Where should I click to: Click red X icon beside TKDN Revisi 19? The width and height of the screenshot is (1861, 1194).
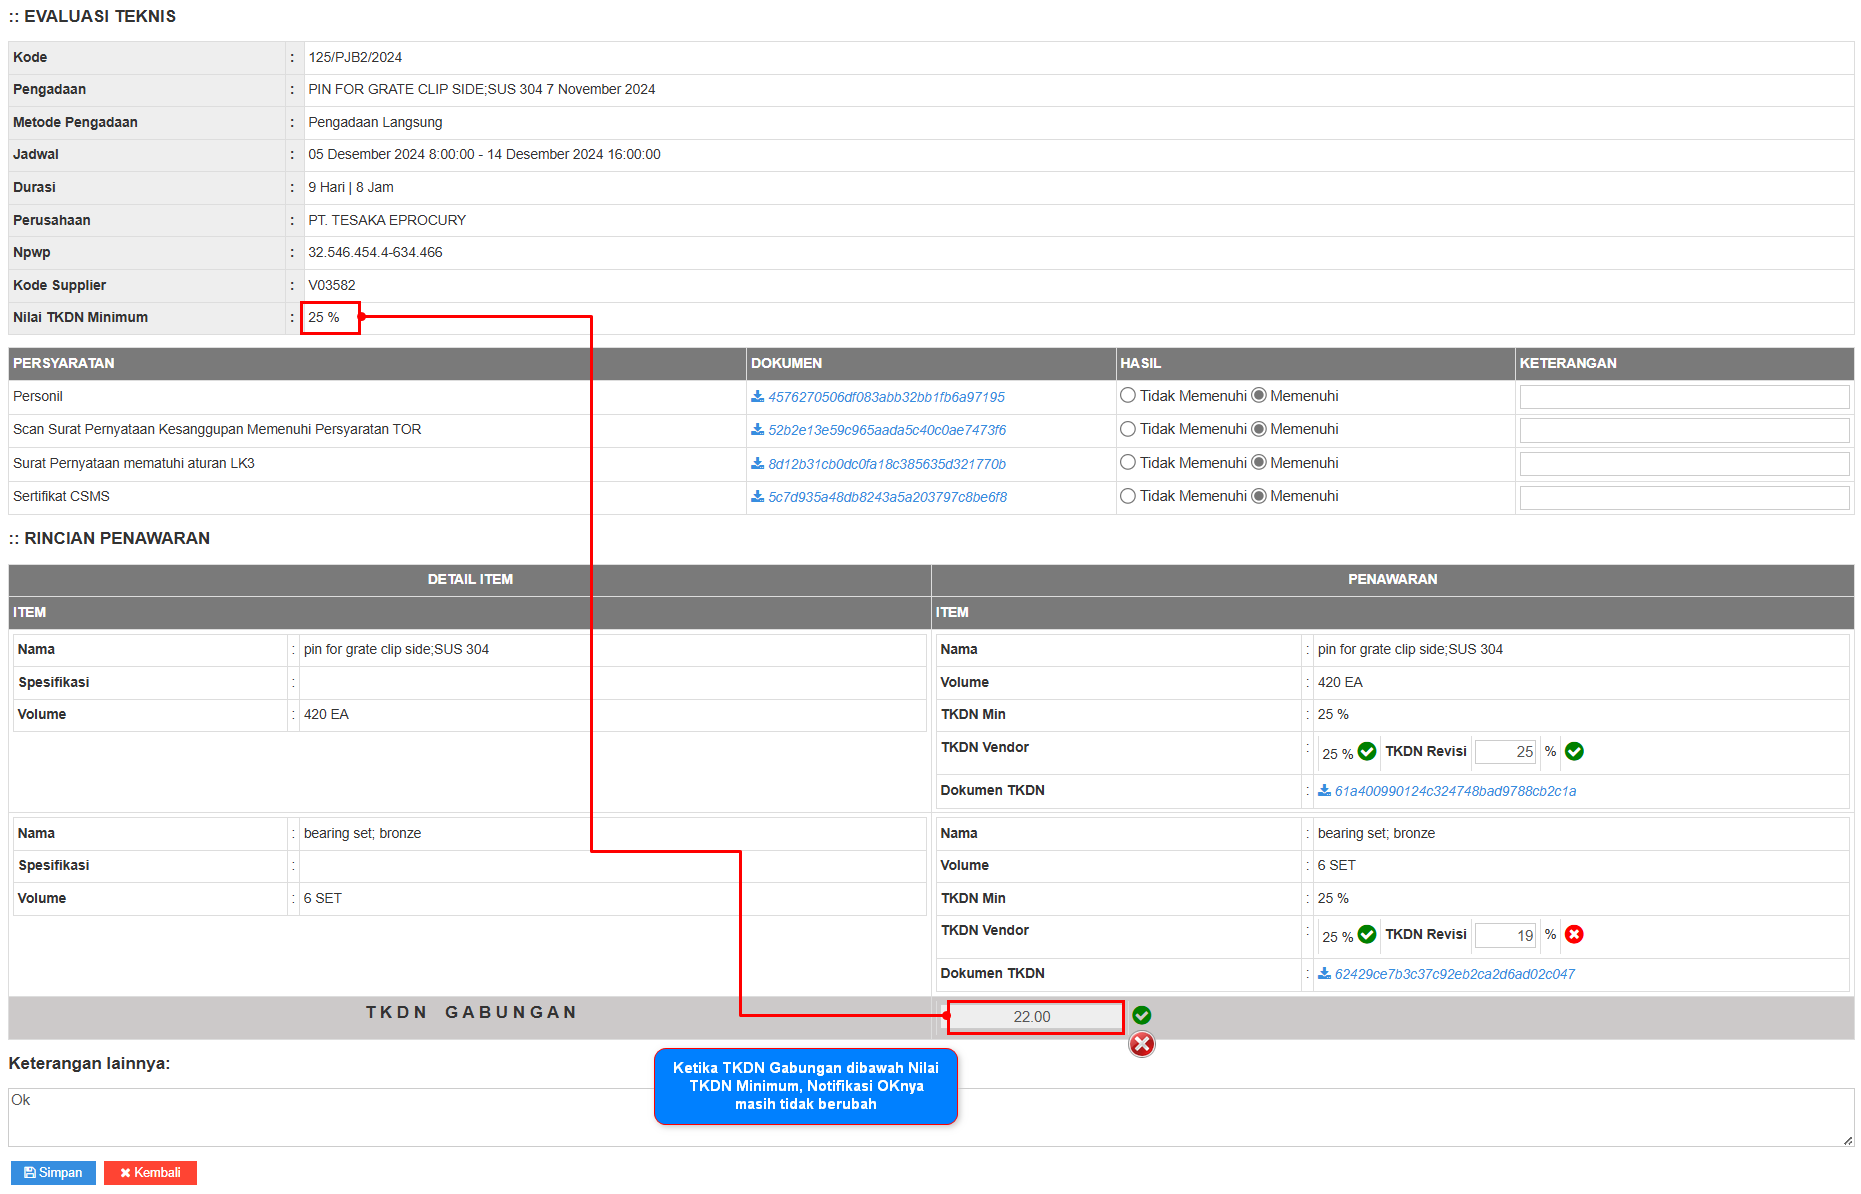click(x=1574, y=935)
